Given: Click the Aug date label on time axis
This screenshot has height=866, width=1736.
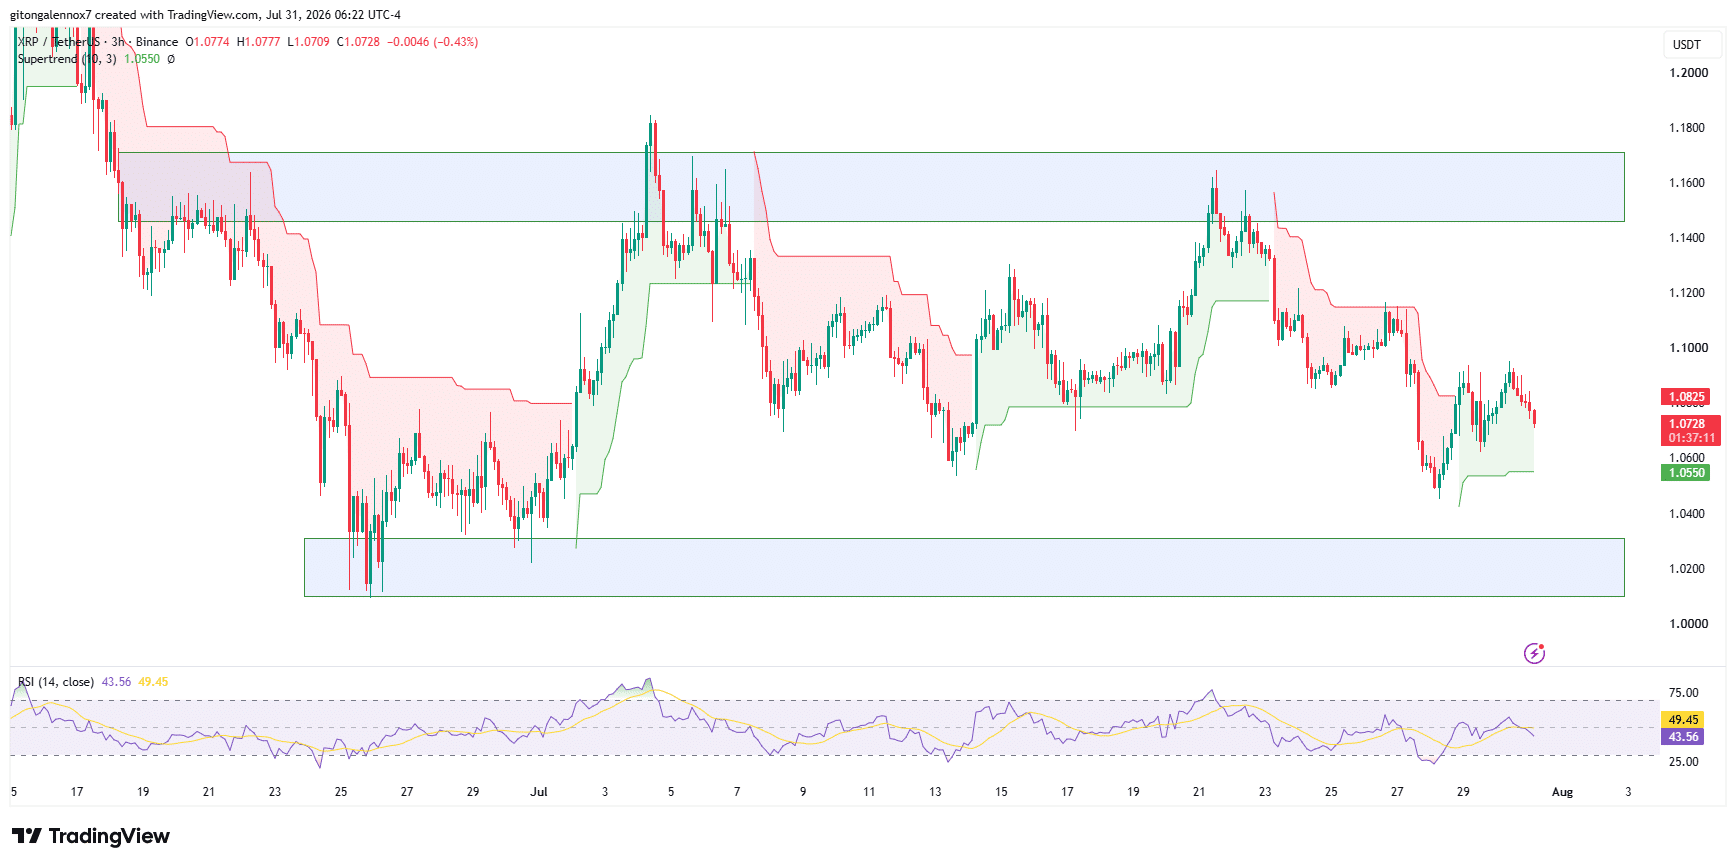Looking at the screenshot, I should click(1562, 792).
